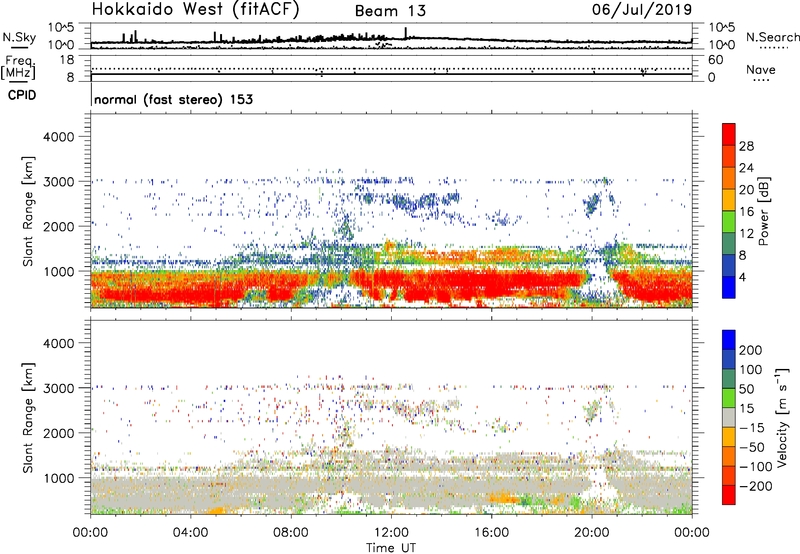The width and height of the screenshot is (800, 554).
Task: Click '2000' on the Power panel range axis
Action: (x=59, y=226)
